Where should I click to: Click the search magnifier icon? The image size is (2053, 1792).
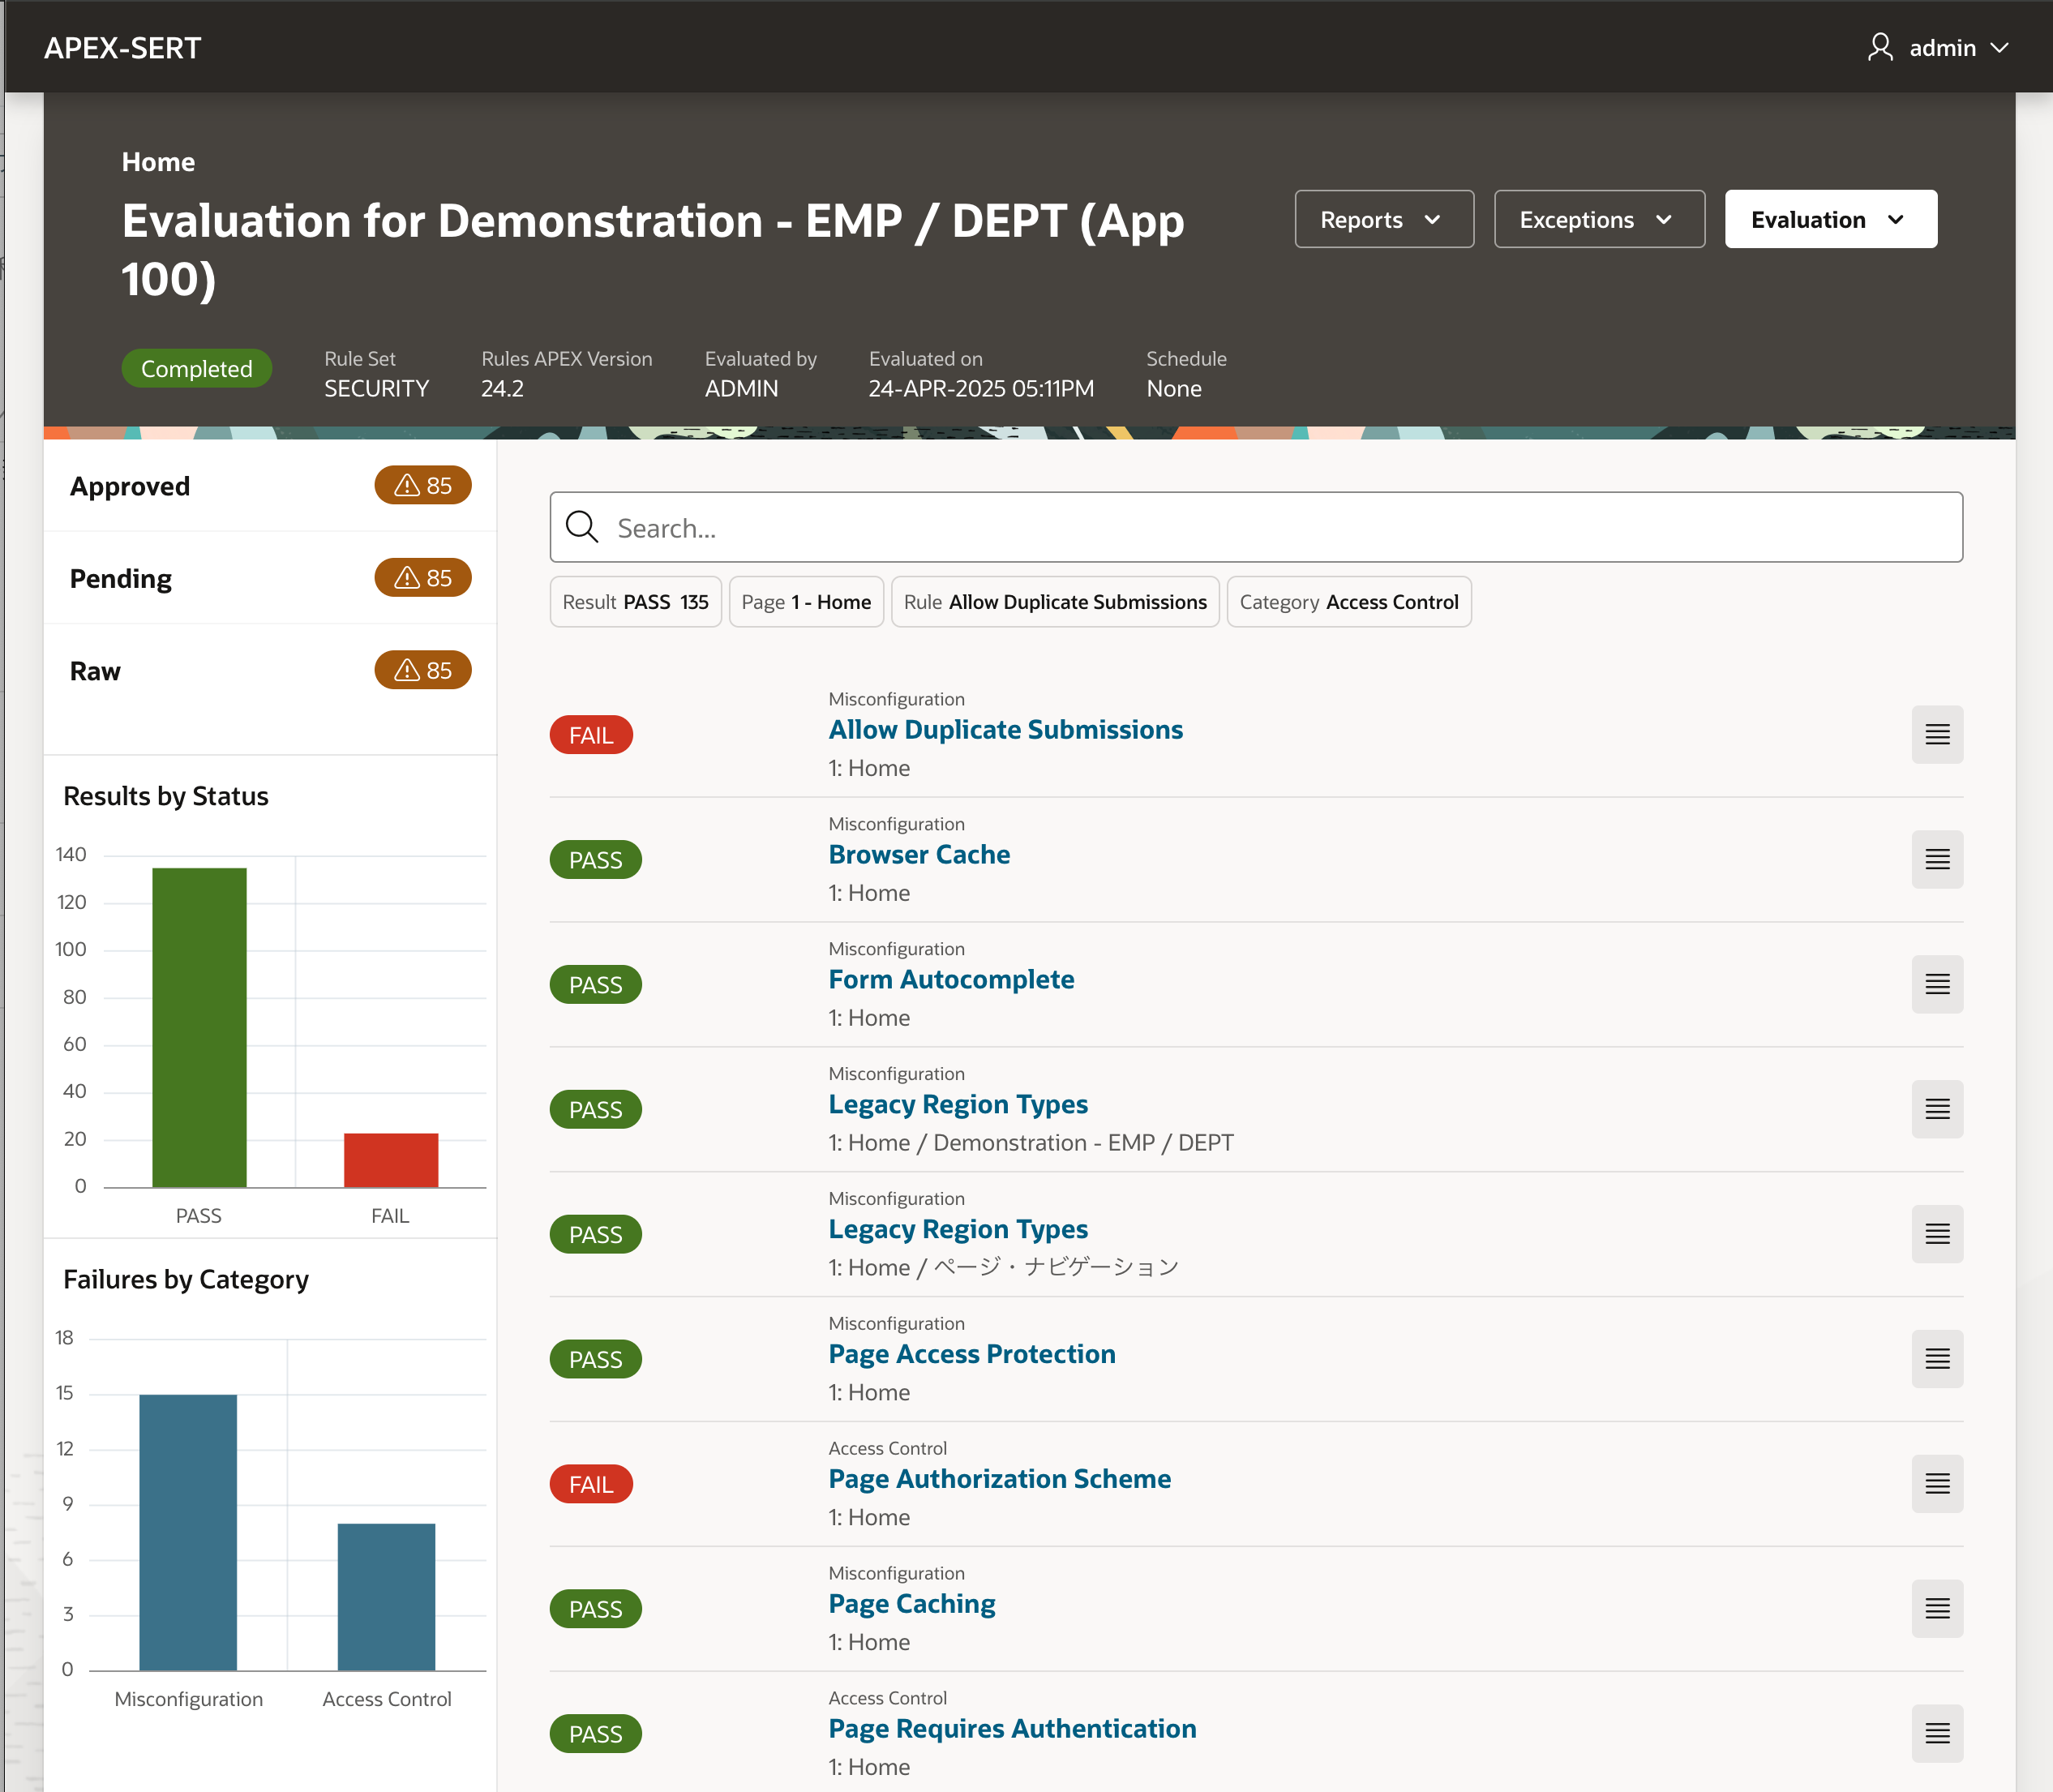pos(582,527)
